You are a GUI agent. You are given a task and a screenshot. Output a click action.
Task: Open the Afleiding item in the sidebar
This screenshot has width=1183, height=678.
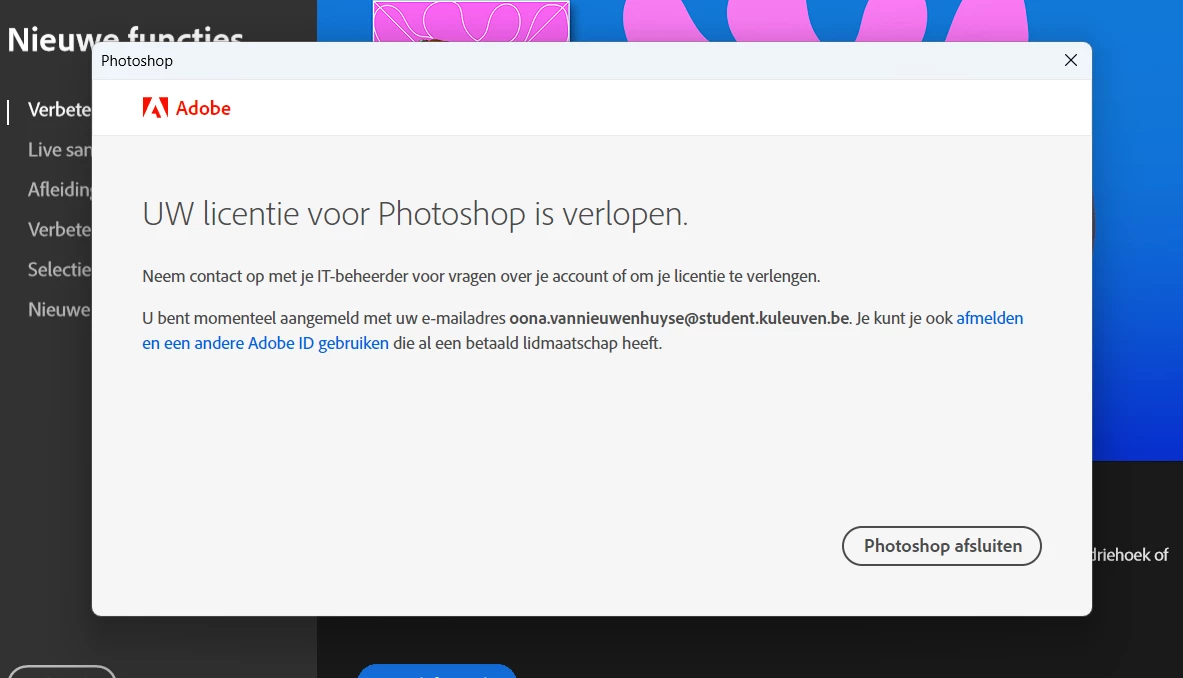point(60,189)
